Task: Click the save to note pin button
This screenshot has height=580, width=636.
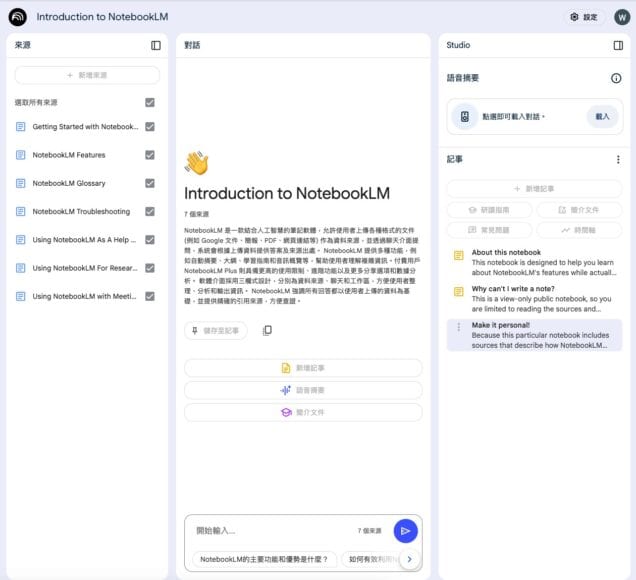Action: coord(216,331)
